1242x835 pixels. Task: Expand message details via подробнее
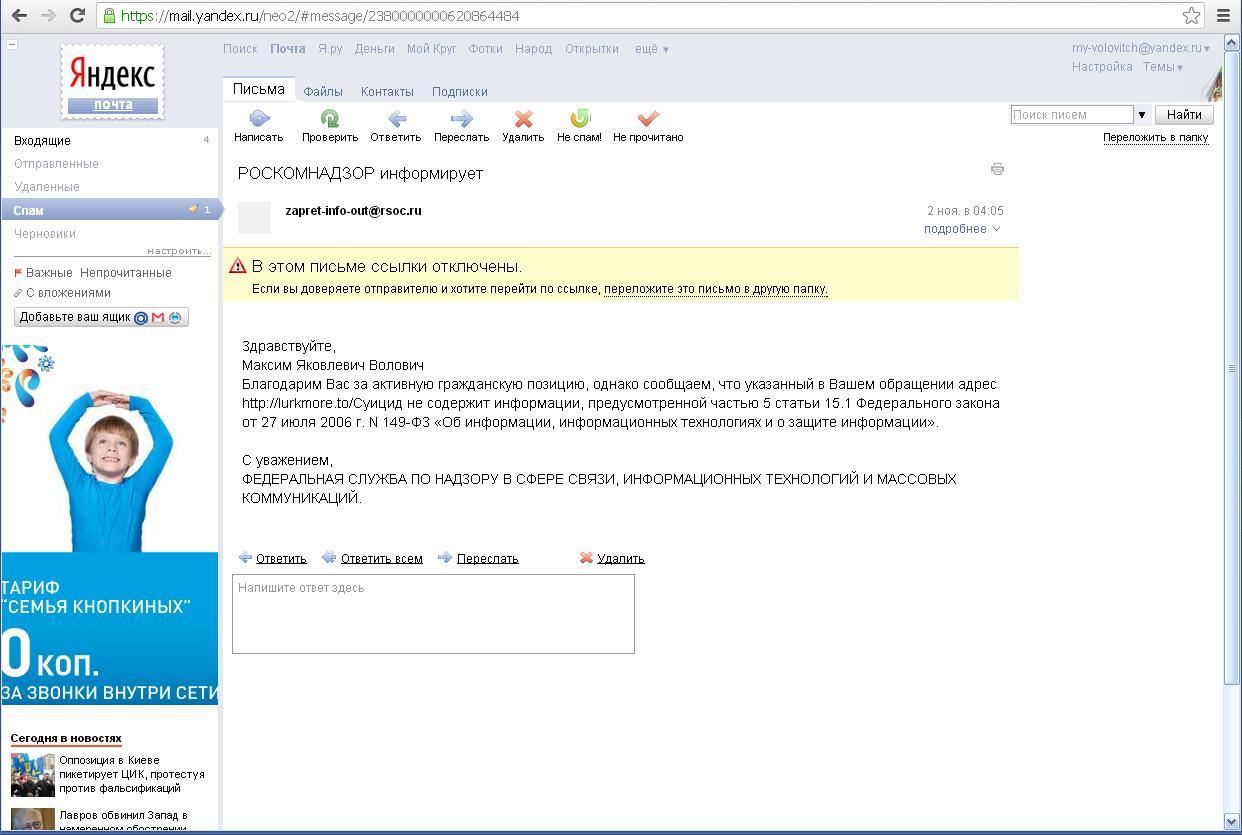961,229
